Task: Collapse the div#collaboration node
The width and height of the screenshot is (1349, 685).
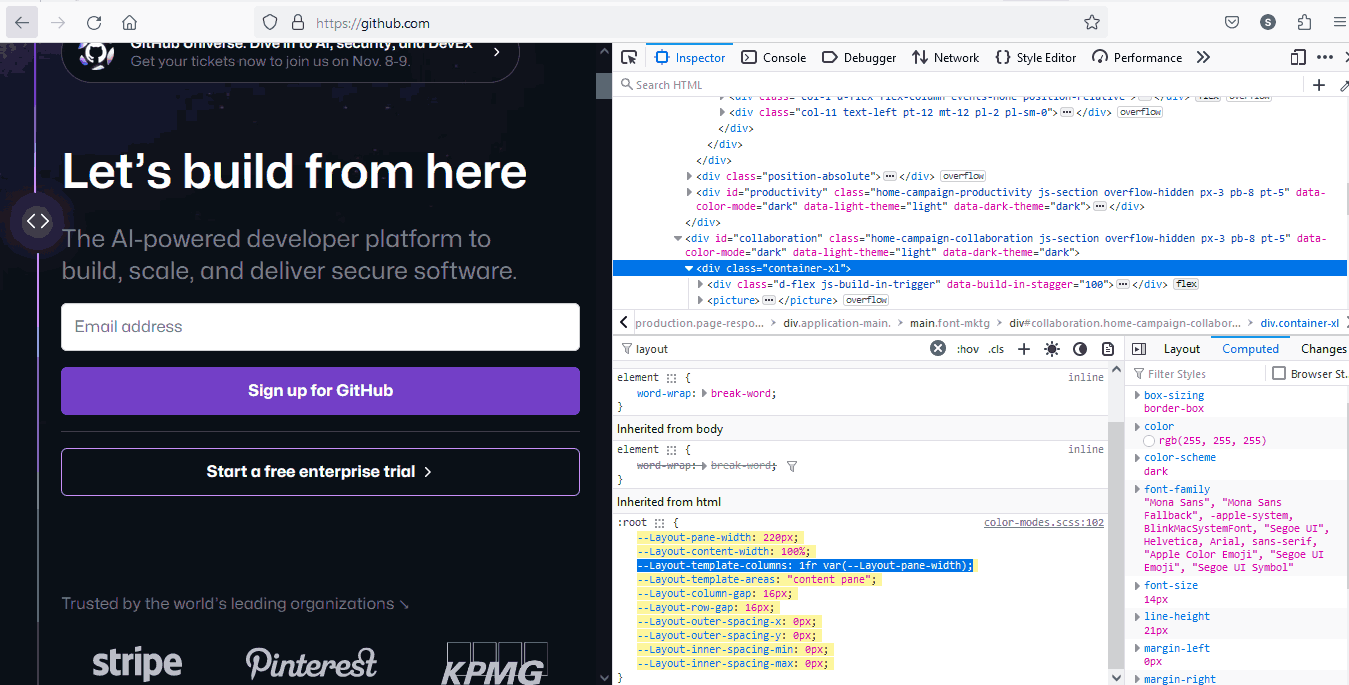Action: point(678,238)
